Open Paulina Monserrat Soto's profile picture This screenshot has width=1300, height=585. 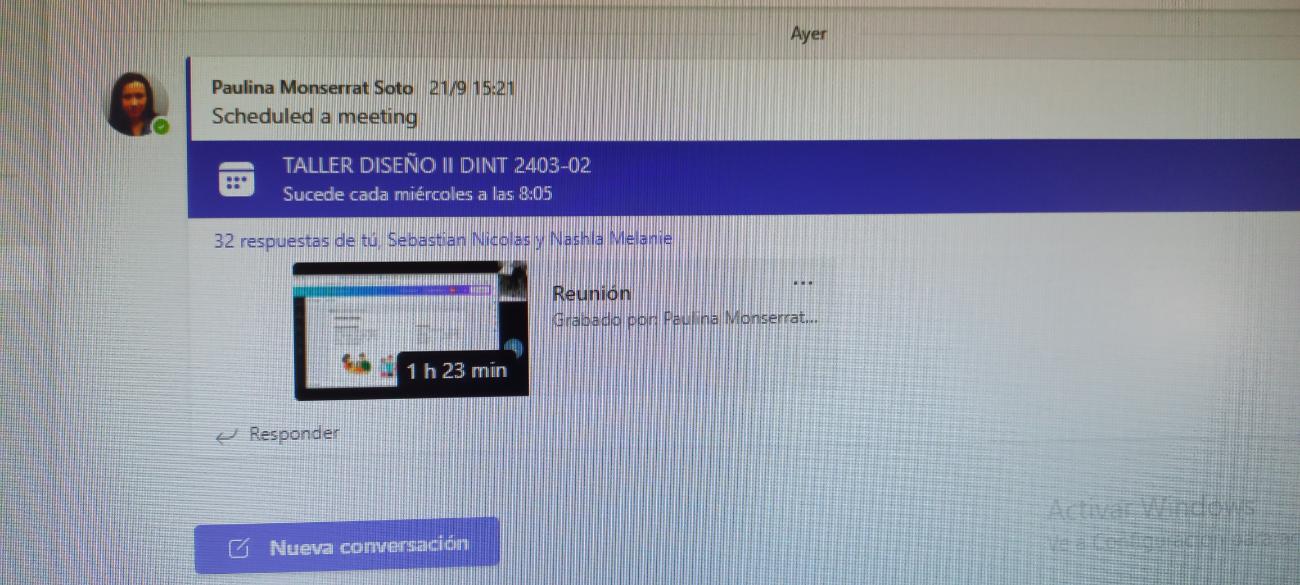pos(136,103)
